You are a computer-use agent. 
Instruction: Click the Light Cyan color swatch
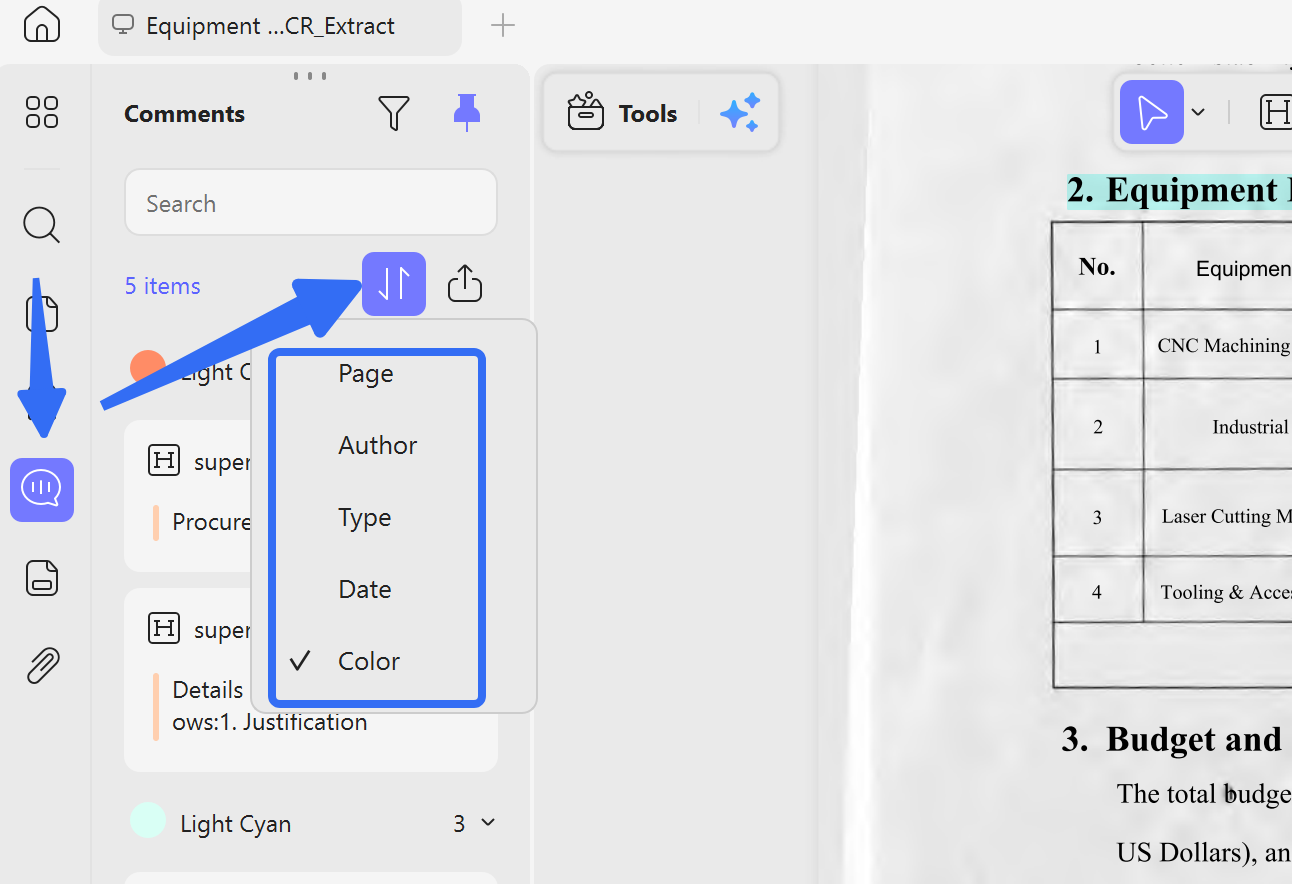pyautogui.click(x=148, y=821)
